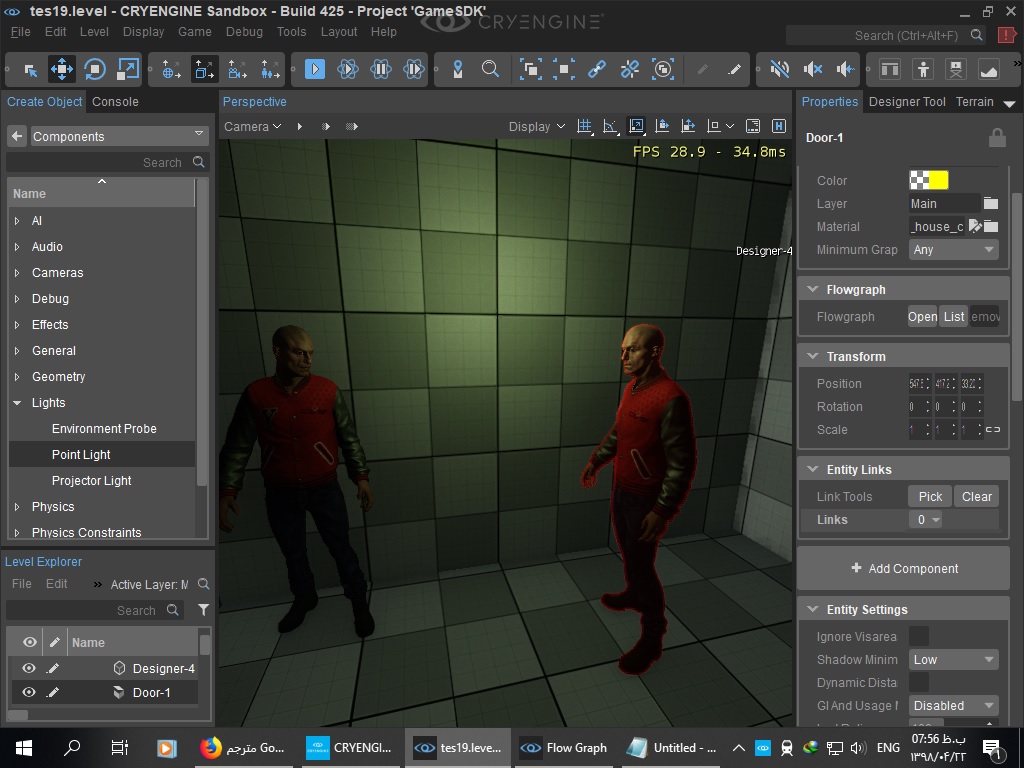Screen dimensions: 1024x768
Task: Click the Flowgraph Open button
Action: coord(922,317)
